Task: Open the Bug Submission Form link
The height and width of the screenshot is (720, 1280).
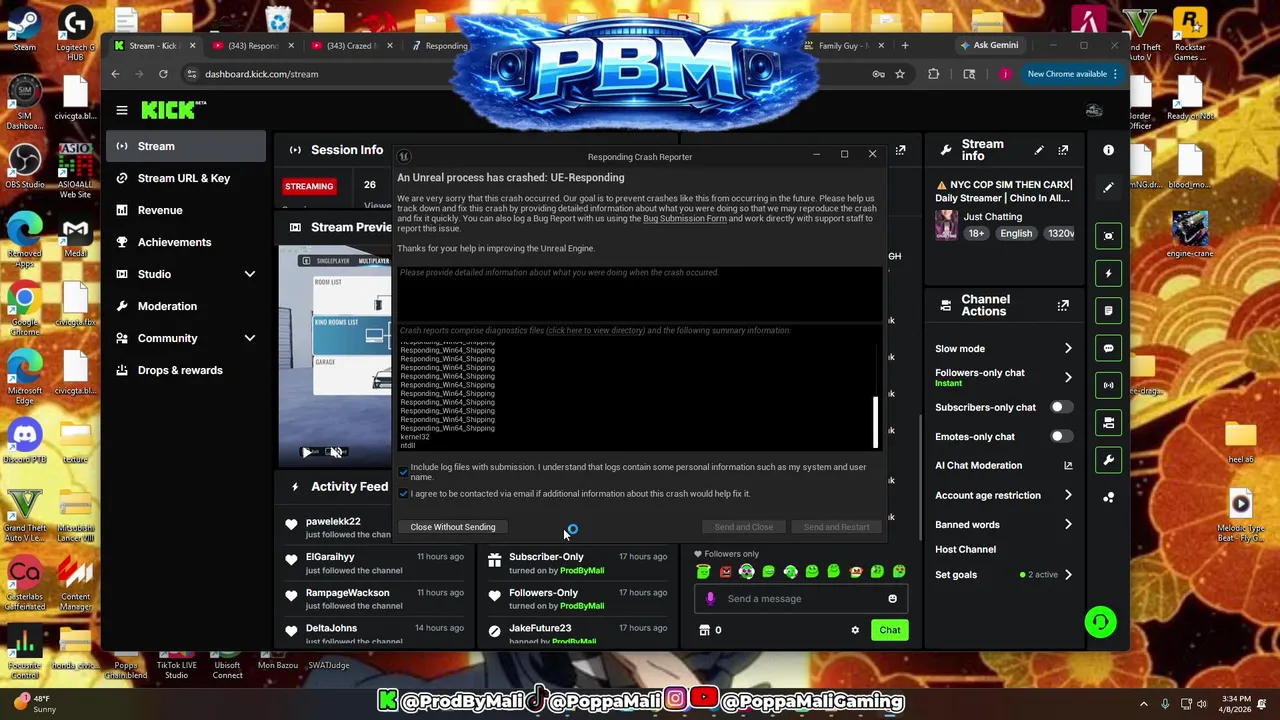Action: click(x=684, y=218)
